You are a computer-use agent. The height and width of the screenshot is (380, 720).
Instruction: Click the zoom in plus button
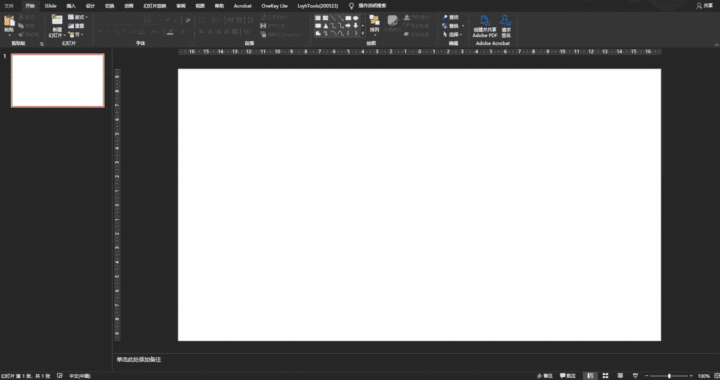[x=691, y=376]
